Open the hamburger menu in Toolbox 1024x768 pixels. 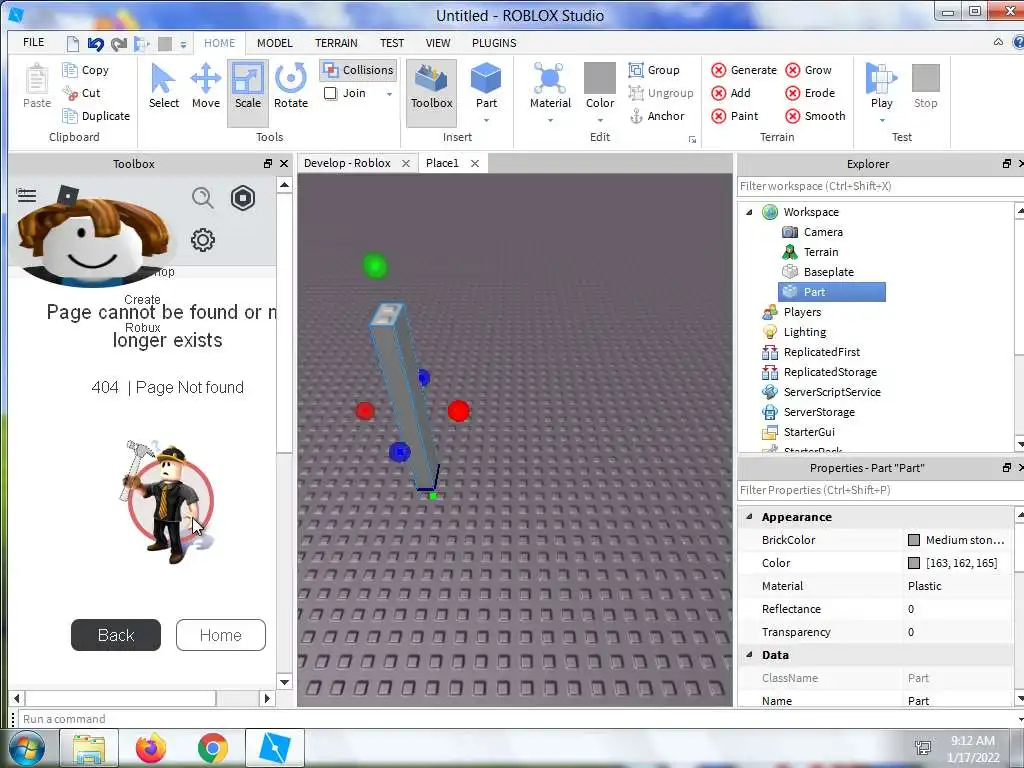click(x=26, y=195)
